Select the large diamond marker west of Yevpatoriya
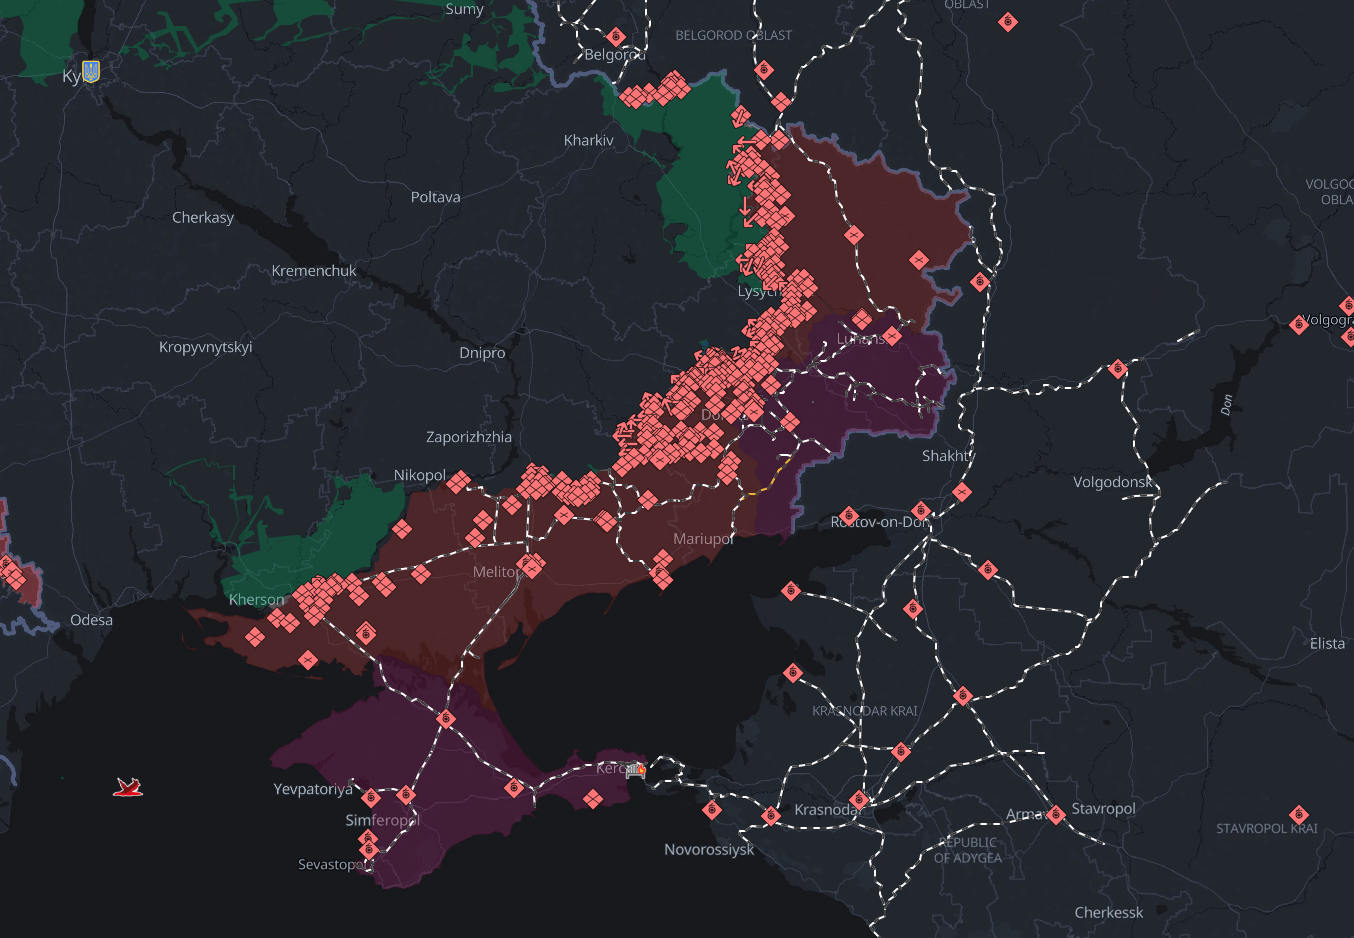1354x938 pixels. (x=307, y=659)
